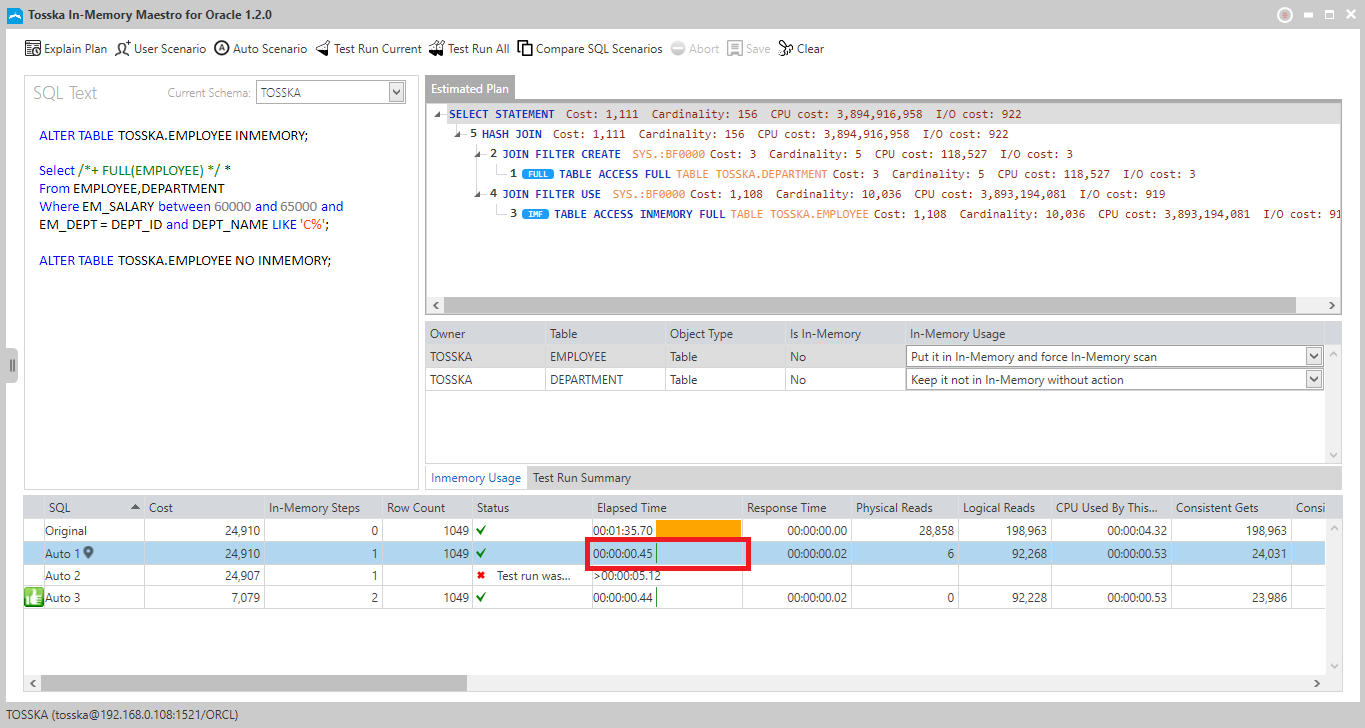Screen dimensions: 1365x728
Task: Click the tables grid scrollbar up arrow
Action: (x=1333, y=353)
